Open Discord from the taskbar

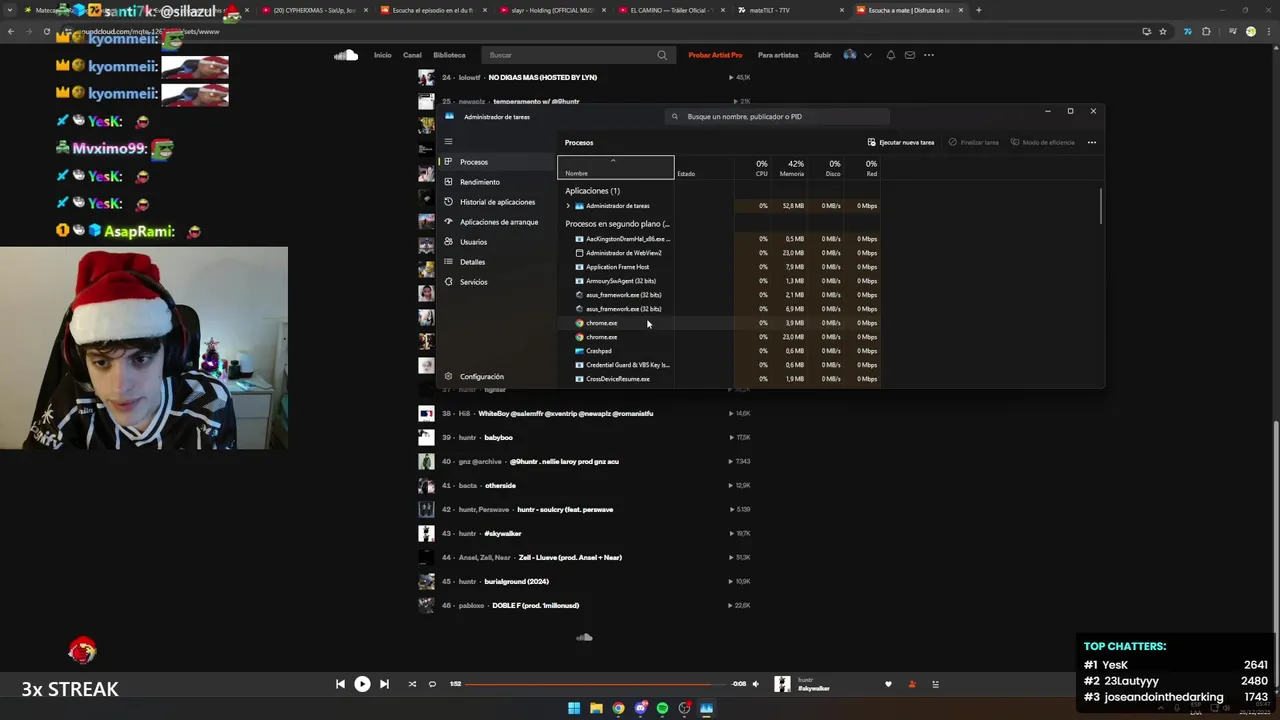pyautogui.click(x=640, y=708)
